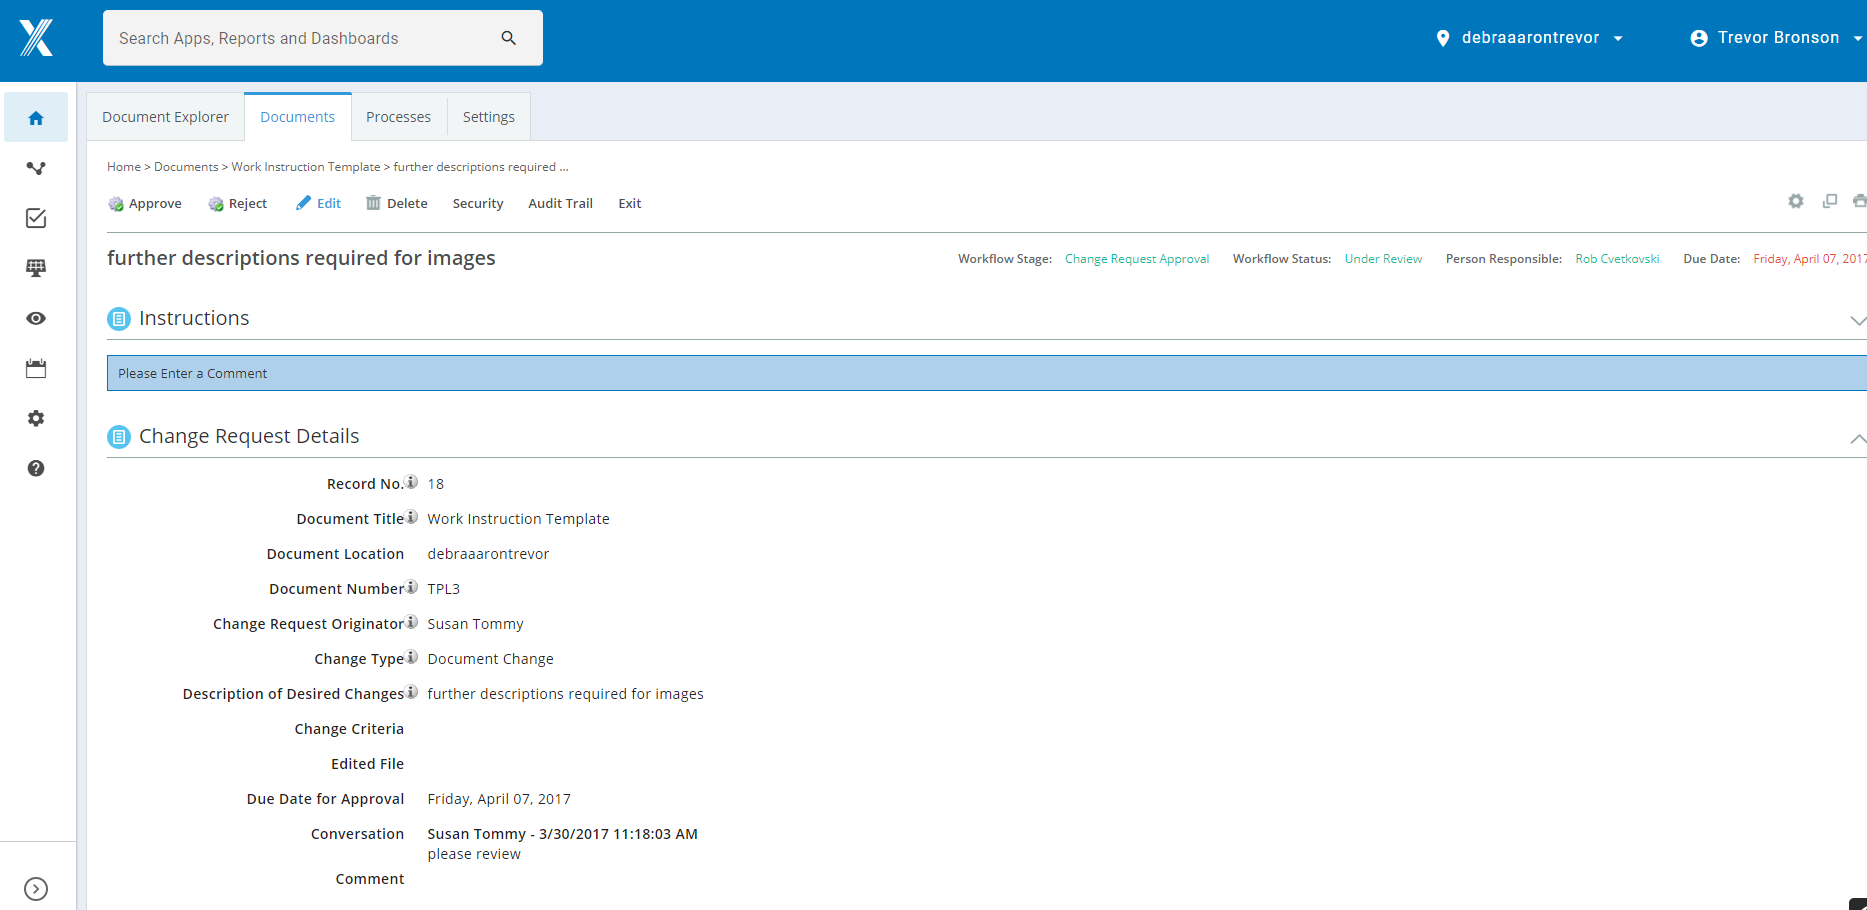Open the Home page from the sidebar
The image size is (1867, 910).
[36, 117]
